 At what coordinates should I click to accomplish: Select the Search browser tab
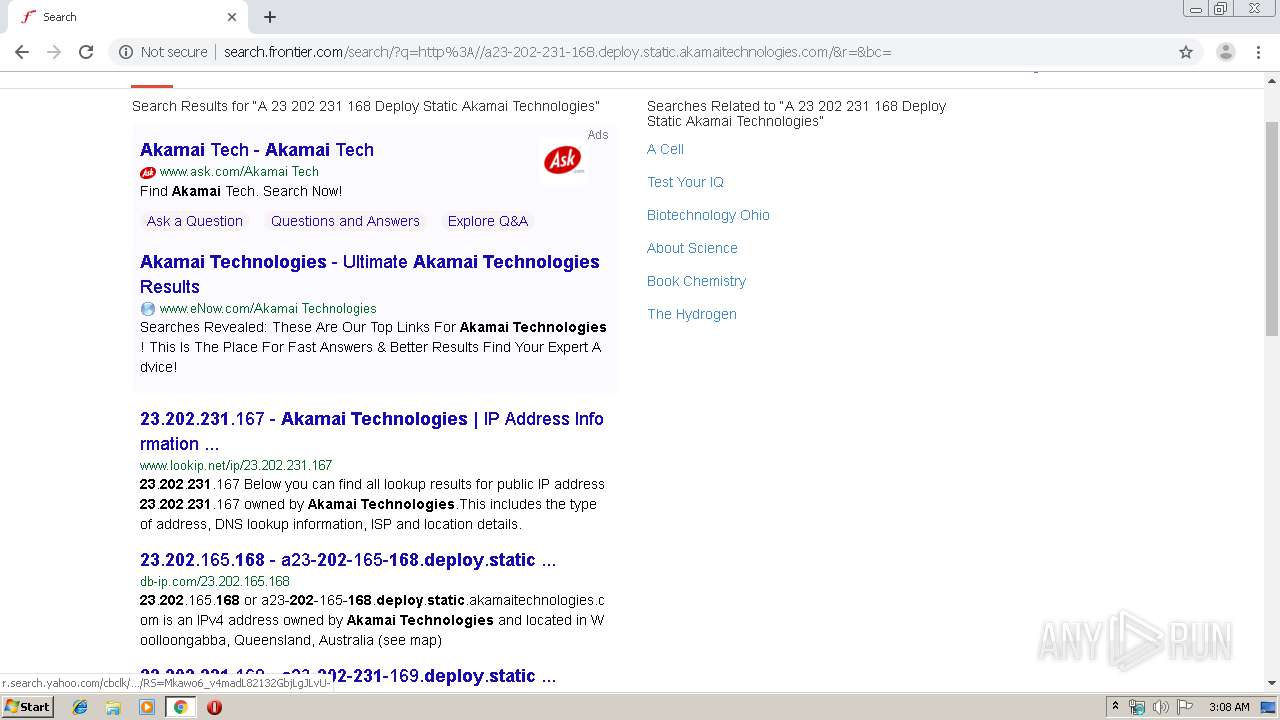(x=128, y=17)
